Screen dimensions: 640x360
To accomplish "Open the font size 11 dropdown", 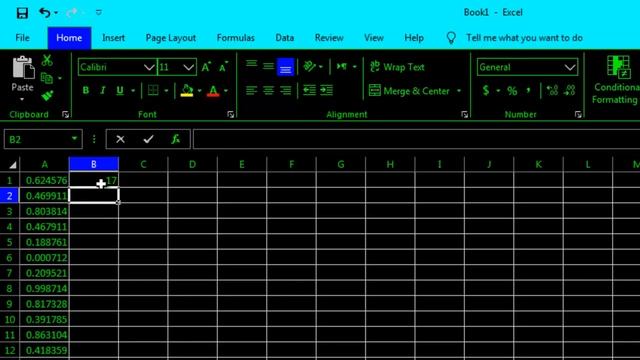I will pos(188,67).
